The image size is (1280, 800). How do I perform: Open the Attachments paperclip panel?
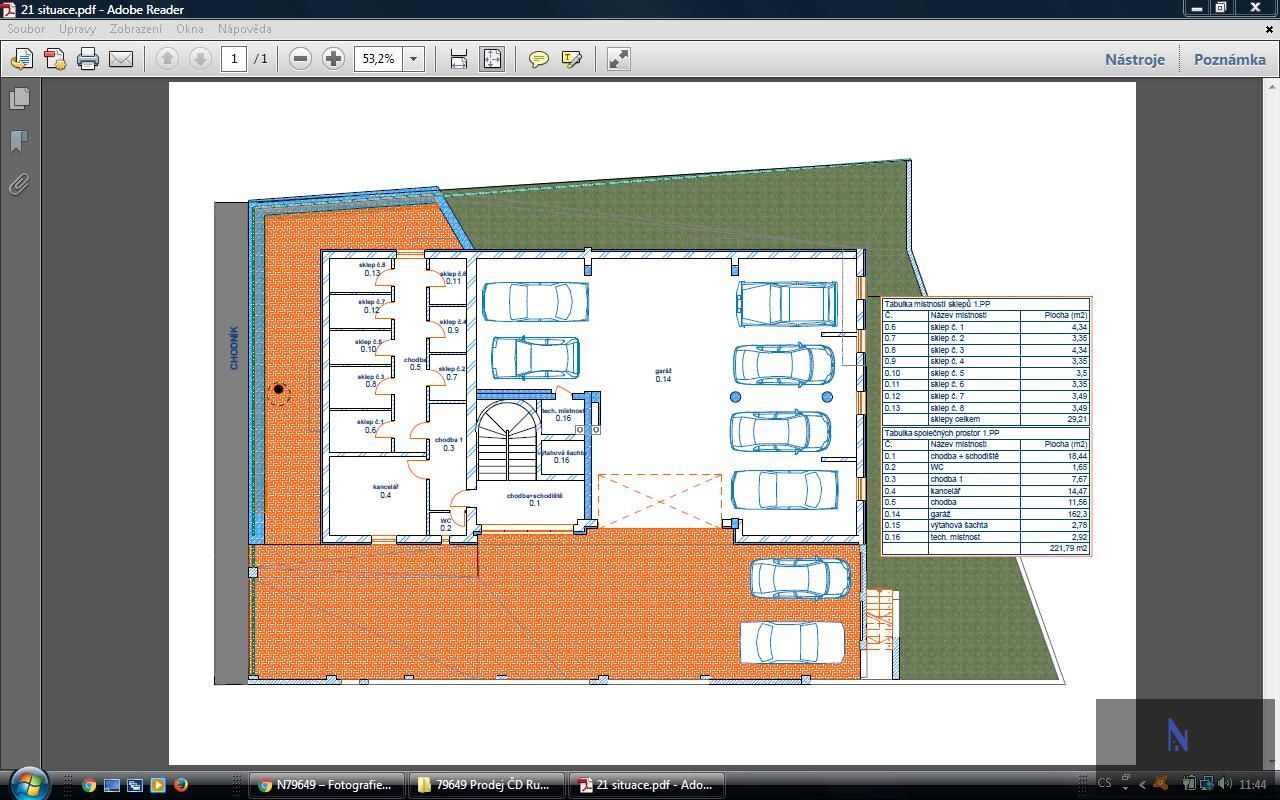pyautogui.click(x=19, y=184)
